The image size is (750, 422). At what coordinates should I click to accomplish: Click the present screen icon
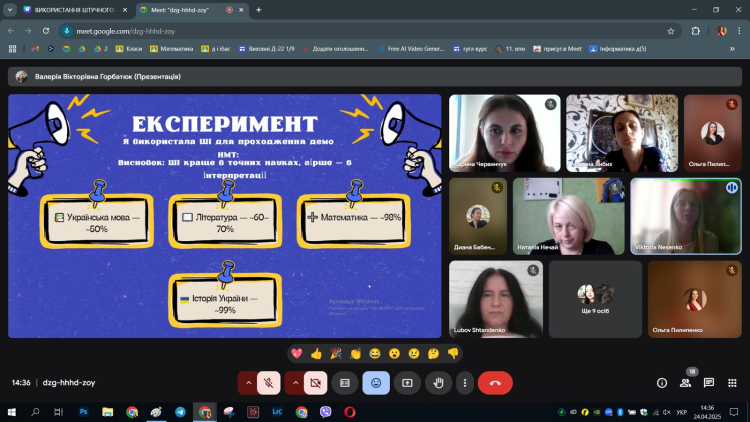coord(407,382)
